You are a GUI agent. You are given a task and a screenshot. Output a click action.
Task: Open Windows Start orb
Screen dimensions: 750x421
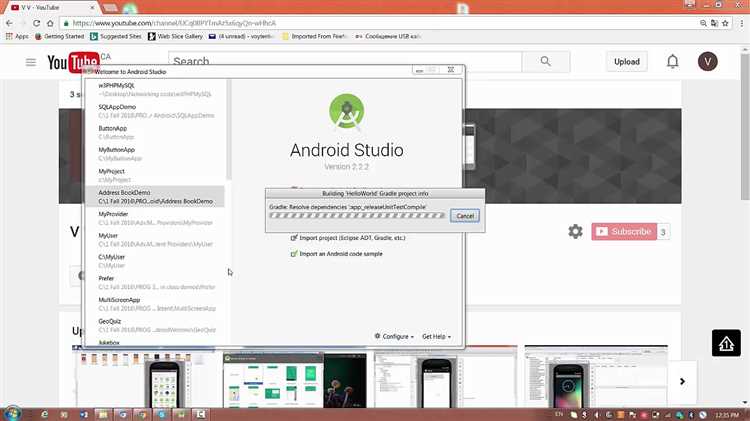click(x=11, y=413)
